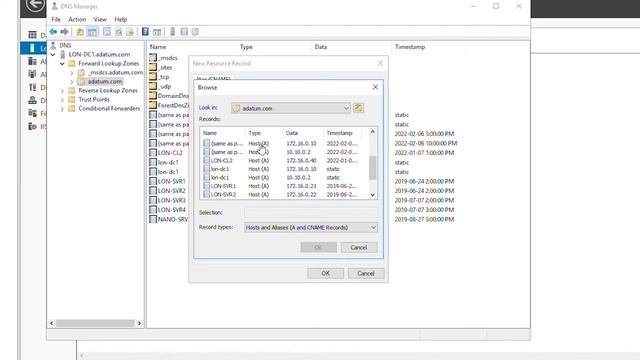Select the LON-SVR4 record in main list
Image resolution: width=640 pixels, height=360 pixels.
(x=168, y=210)
